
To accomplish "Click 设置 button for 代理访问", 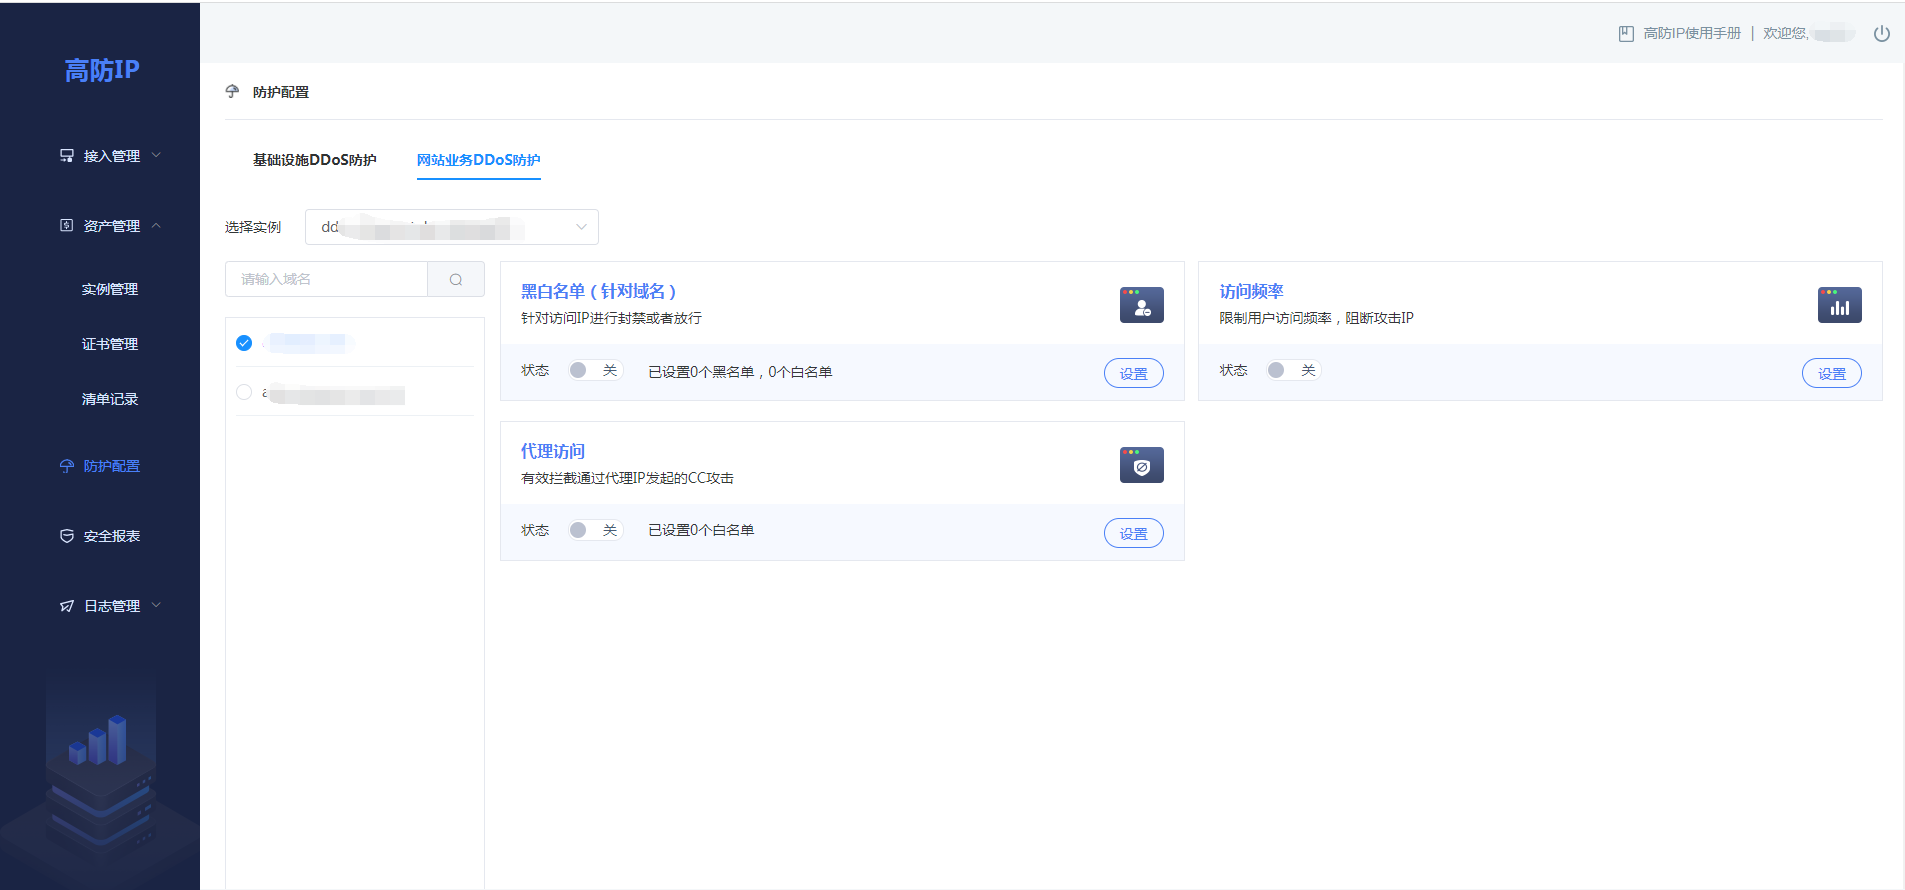I will (1133, 533).
